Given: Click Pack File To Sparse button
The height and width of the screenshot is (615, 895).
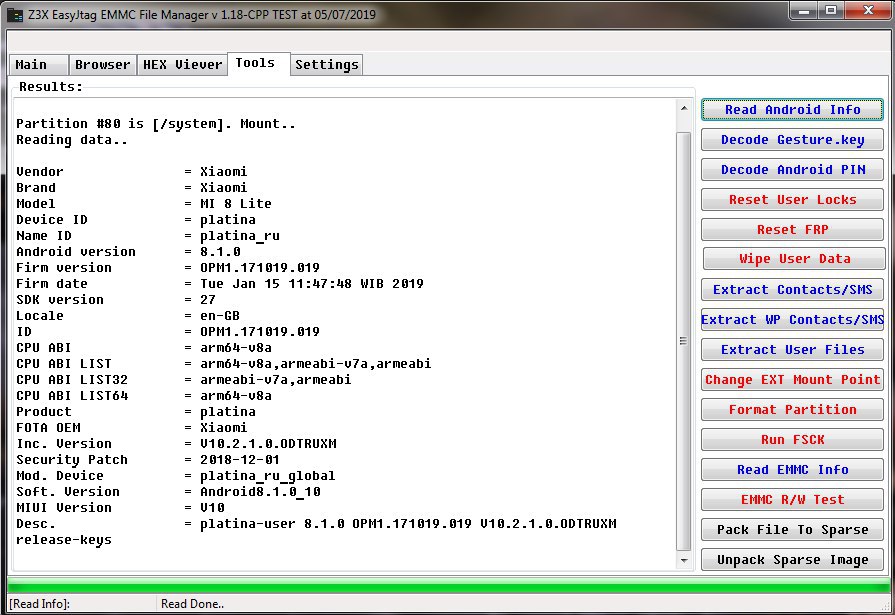Looking at the screenshot, I should tap(792, 530).
